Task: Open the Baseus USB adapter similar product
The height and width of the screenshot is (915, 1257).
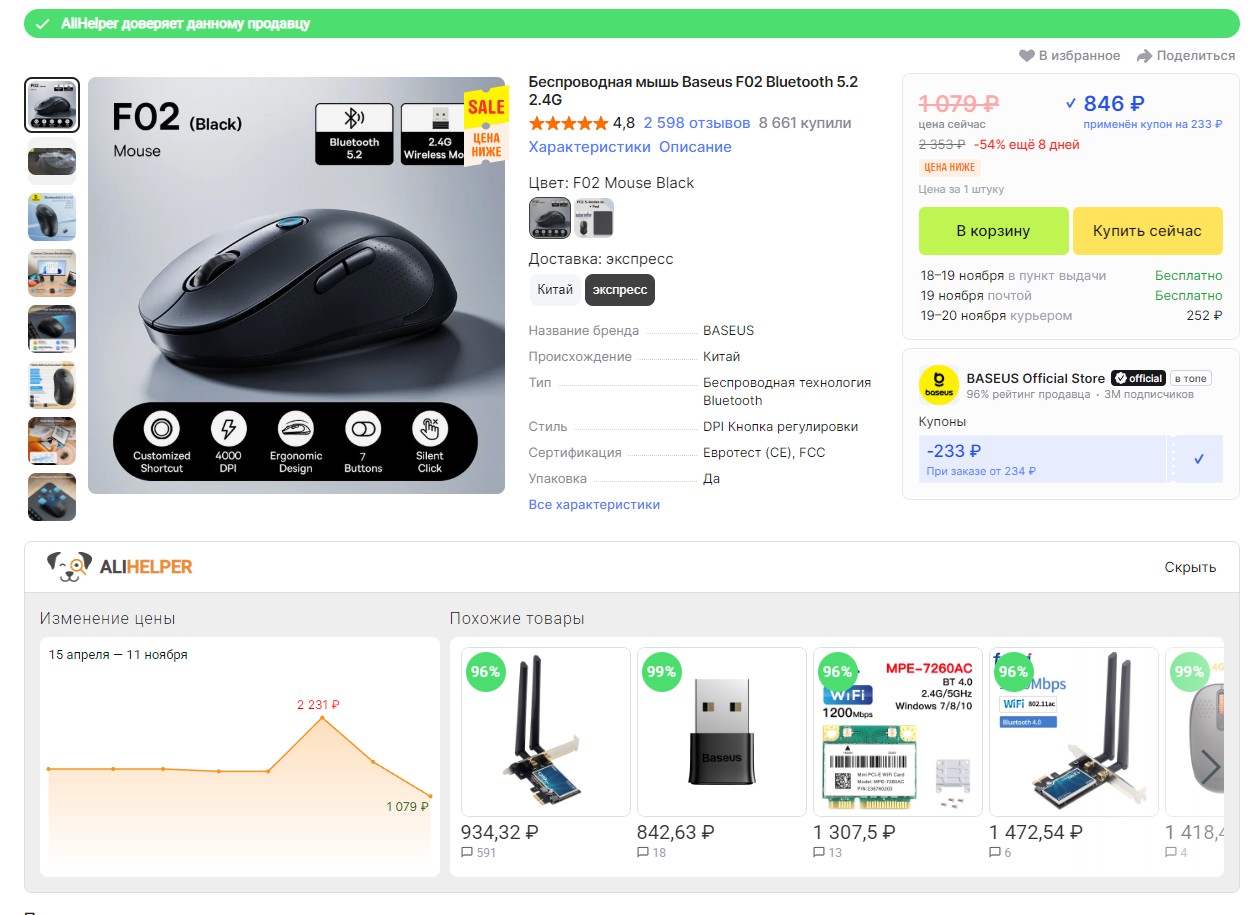Action: click(721, 731)
